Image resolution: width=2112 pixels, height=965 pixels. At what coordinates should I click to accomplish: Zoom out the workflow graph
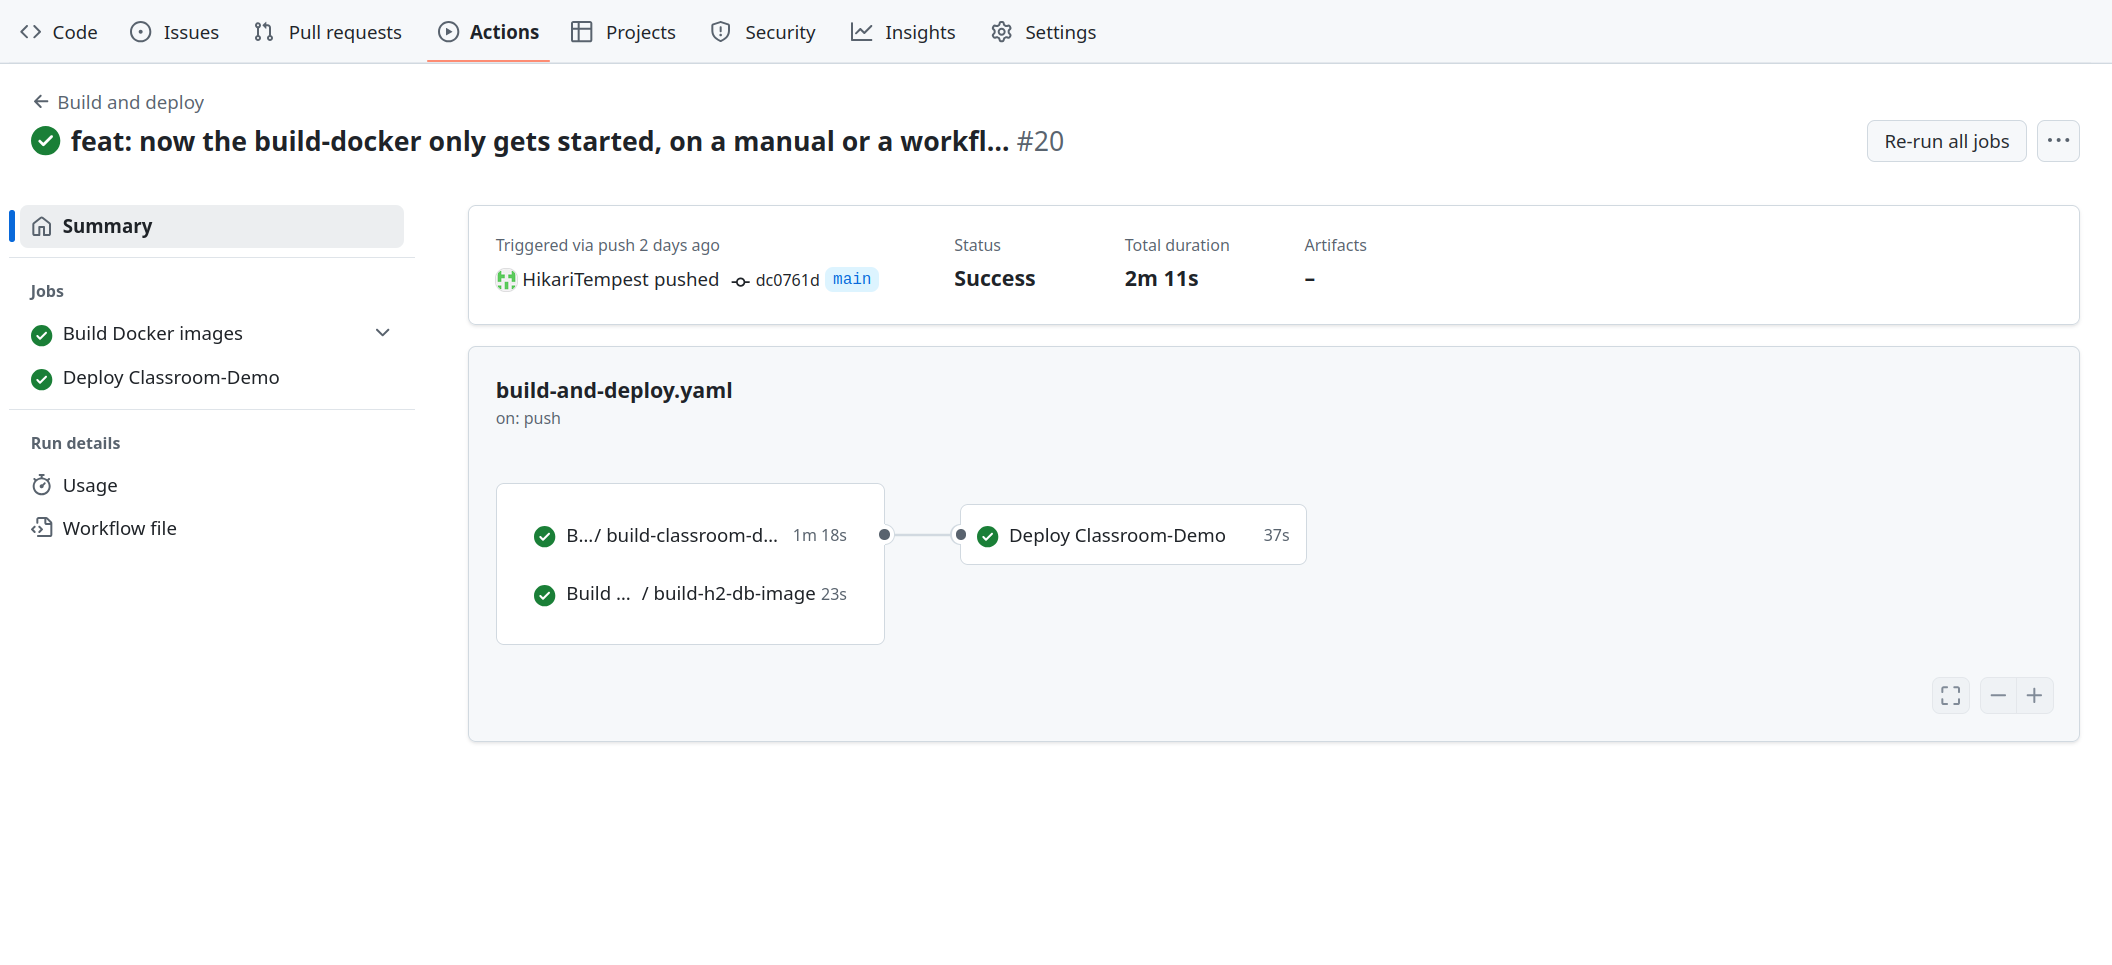1998,695
